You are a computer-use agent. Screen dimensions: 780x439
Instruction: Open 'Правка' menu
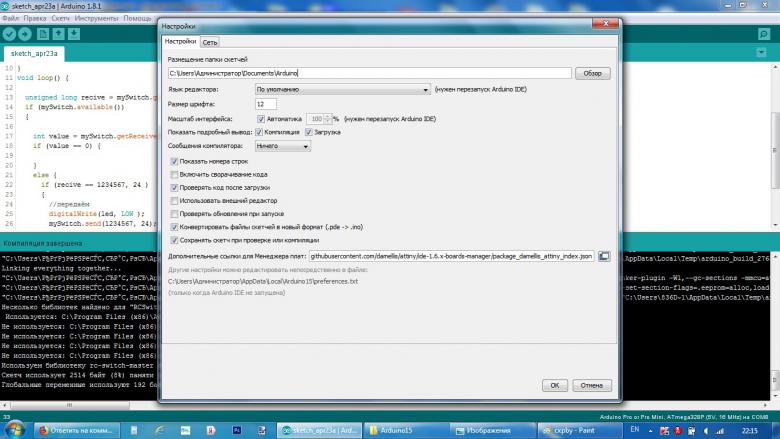point(35,18)
